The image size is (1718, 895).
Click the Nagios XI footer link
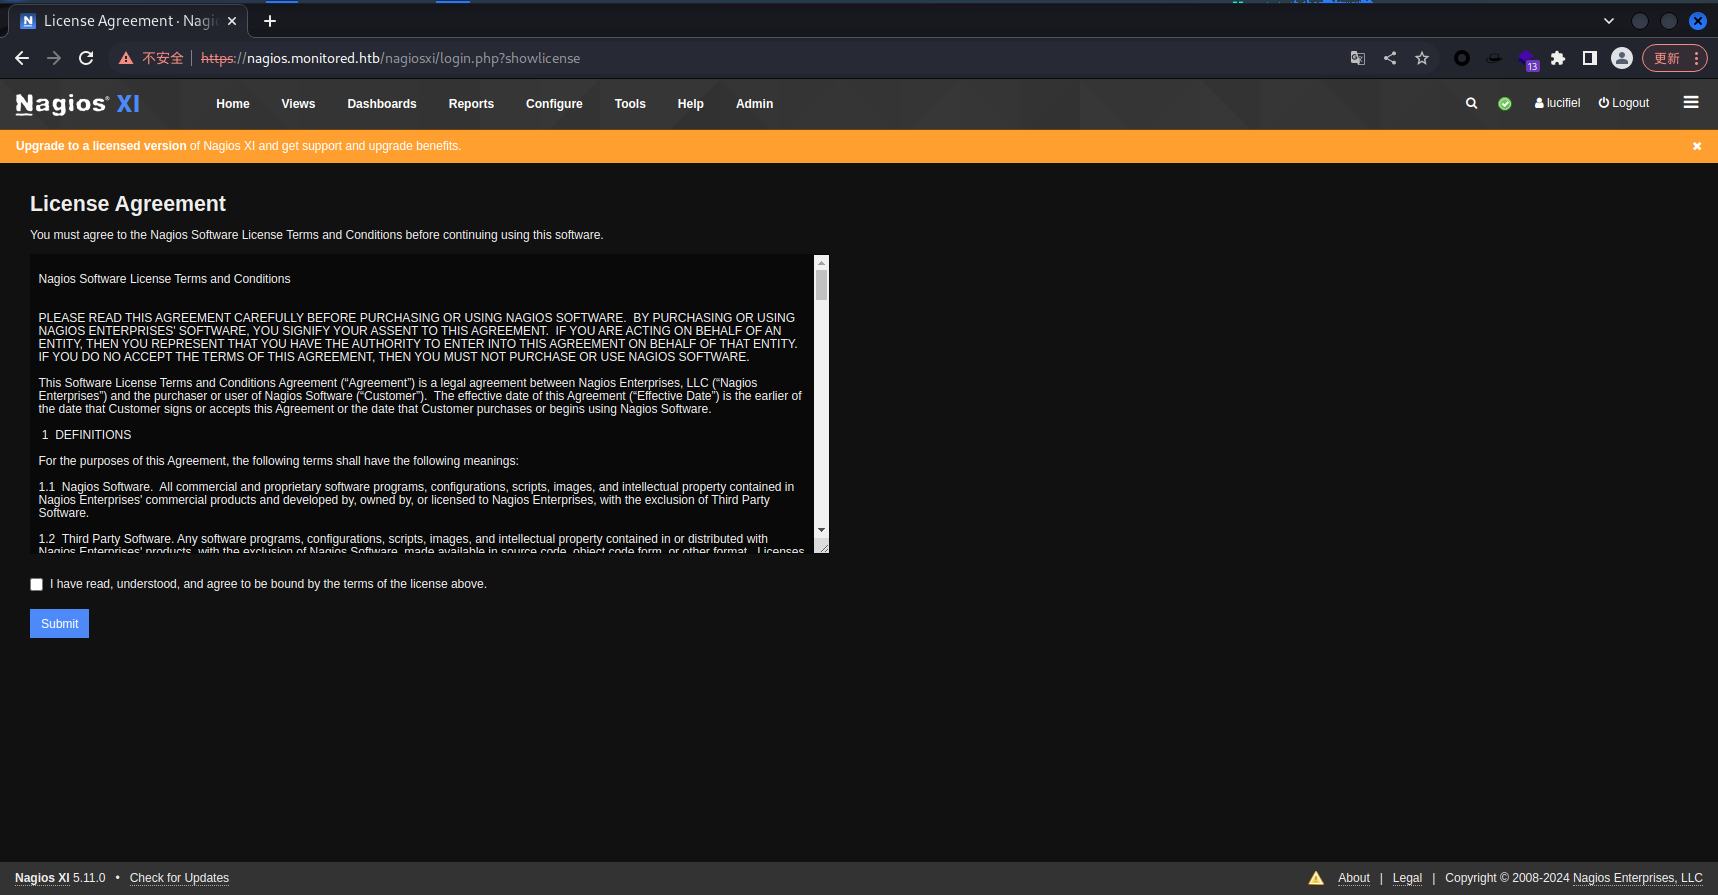(x=42, y=878)
